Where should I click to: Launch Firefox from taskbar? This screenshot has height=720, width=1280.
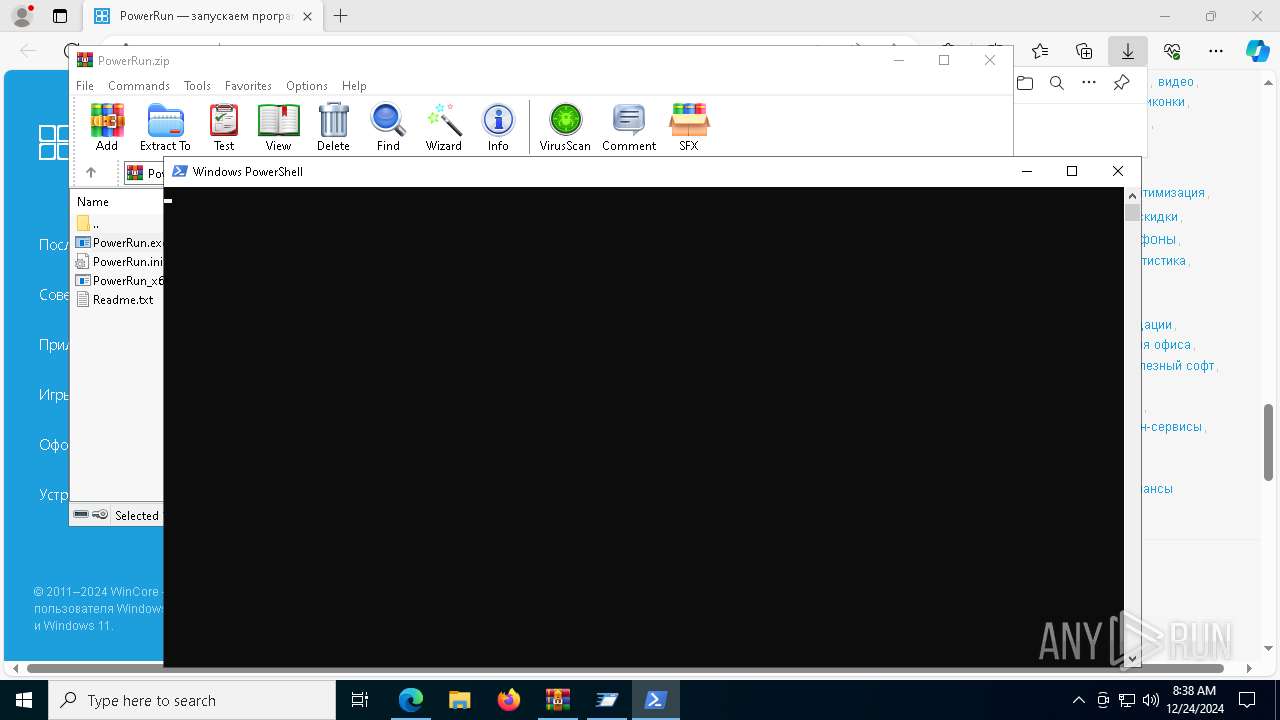[x=509, y=700]
